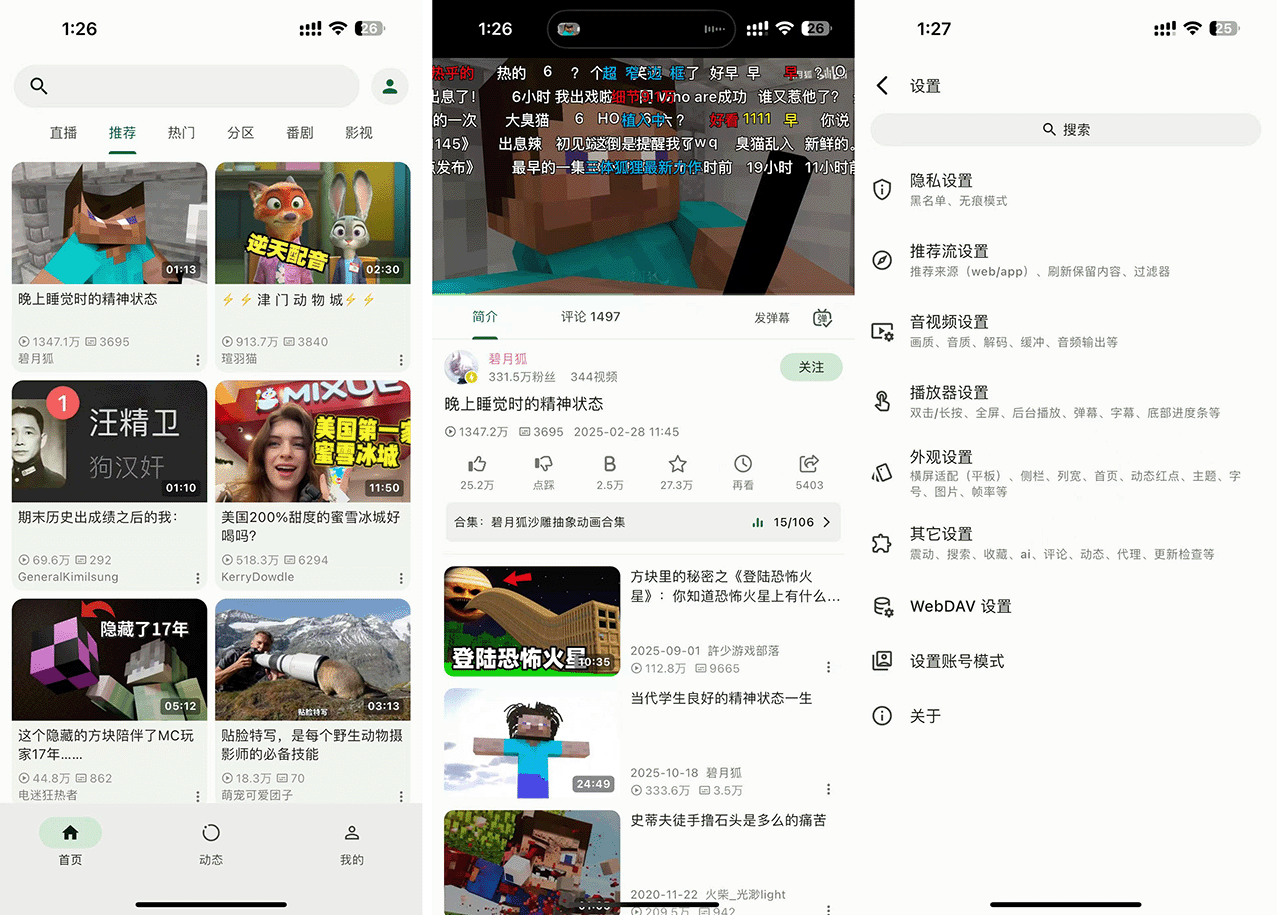Toggle the danmaku display icon
This screenshot has width=1277, height=915.
(x=823, y=318)
